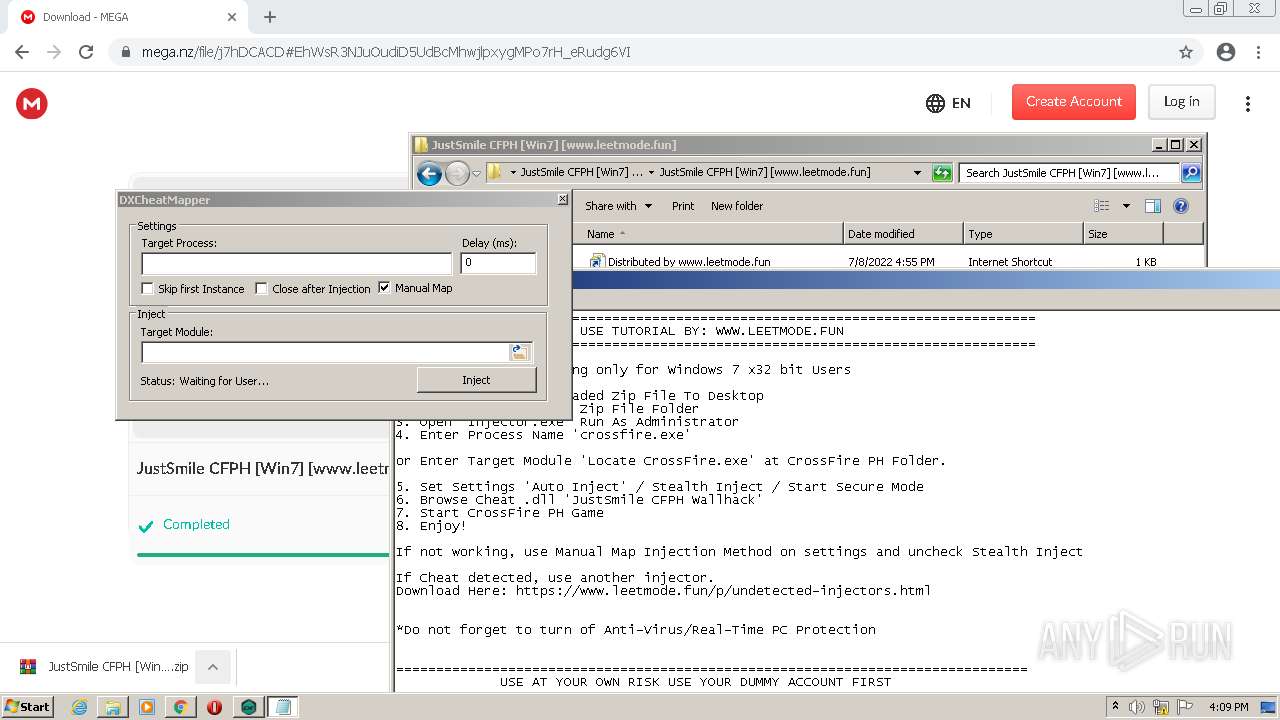Show hidden tray icons arrow

coord(1116,707)
